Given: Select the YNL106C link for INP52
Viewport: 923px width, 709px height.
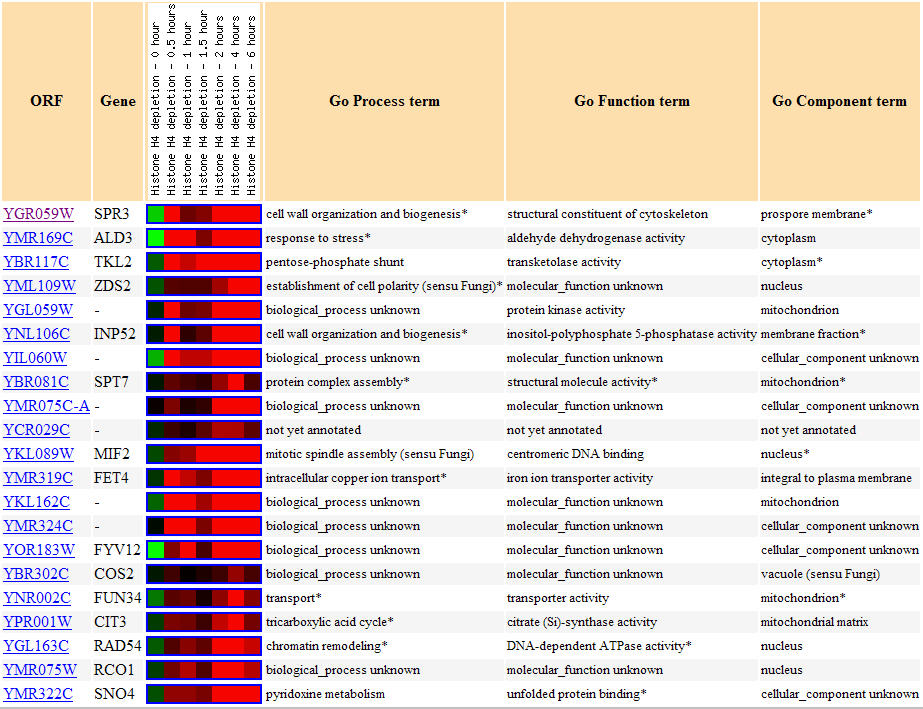Looking at the screenshot, I should coord(37,334).
